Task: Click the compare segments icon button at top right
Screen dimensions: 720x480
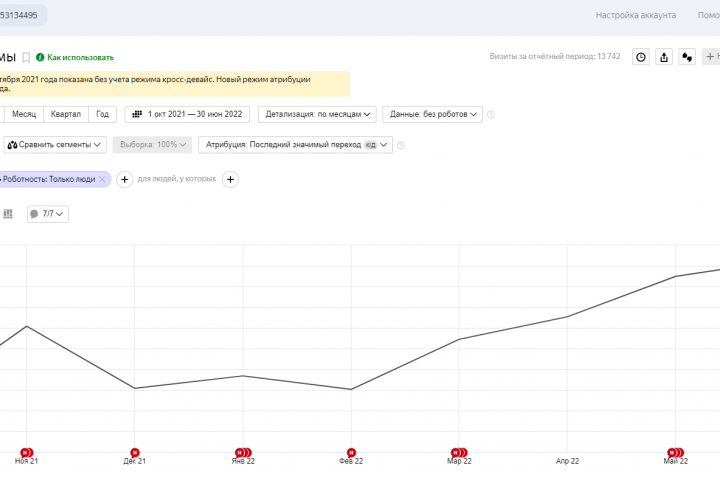Action: tap(687, 57)
